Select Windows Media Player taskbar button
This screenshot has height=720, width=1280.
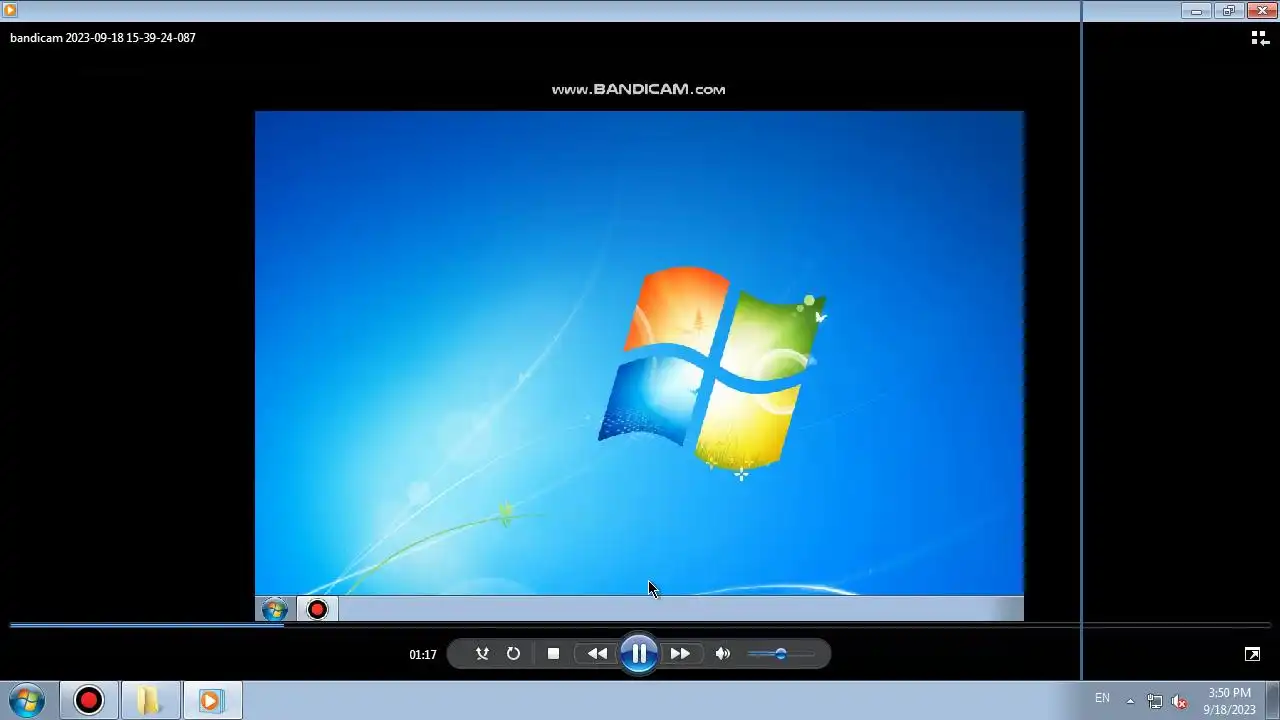click(212, 700)
